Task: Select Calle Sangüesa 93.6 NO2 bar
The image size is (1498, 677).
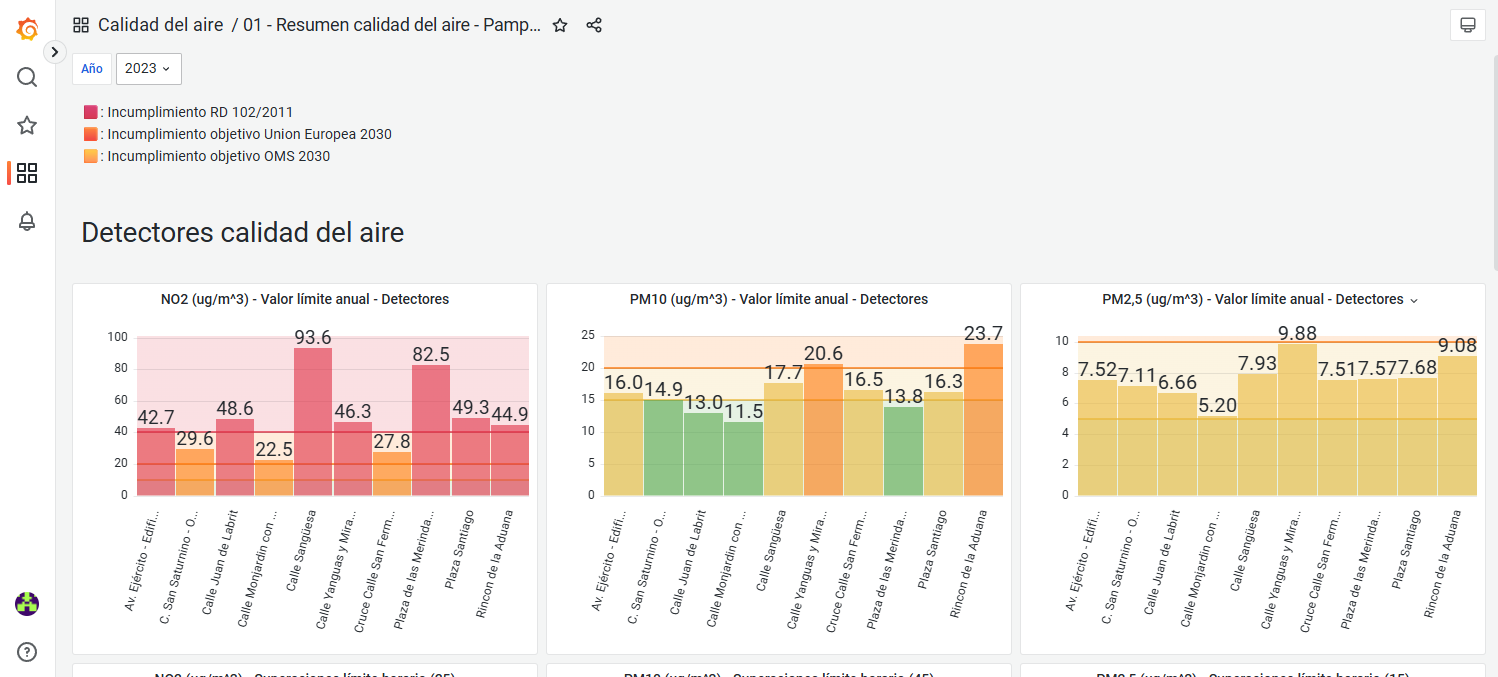Action: pyautogui.click(x=313, y=421)
